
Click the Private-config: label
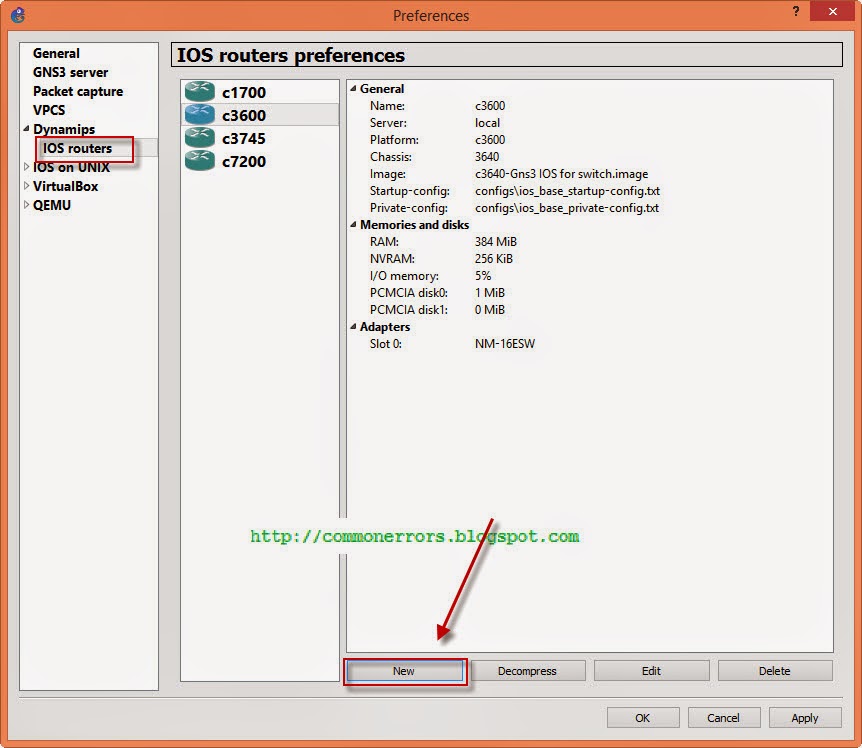408,208
